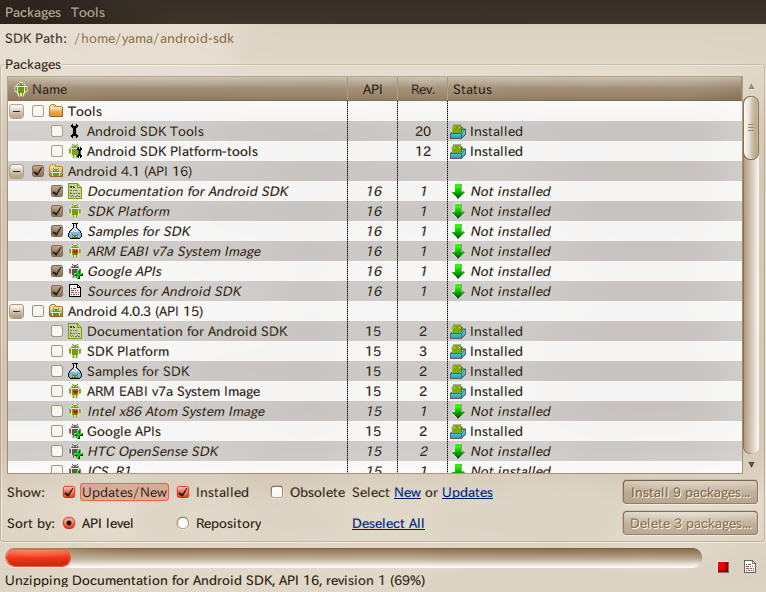Click the Android 4.0.3 (API 15) folder icon
766x592 pixels.
point(56,311)
